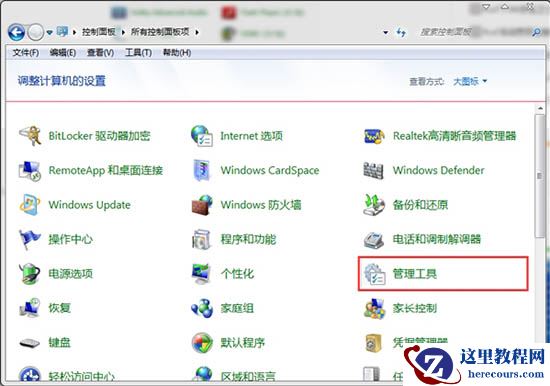Open the 管理工具 gear icon
550x386 pixels.
pos(374,273)
